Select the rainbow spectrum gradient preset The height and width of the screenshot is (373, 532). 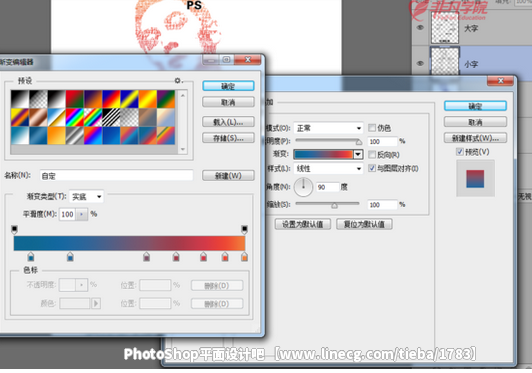pyautogui.click(x=75, y=117)
